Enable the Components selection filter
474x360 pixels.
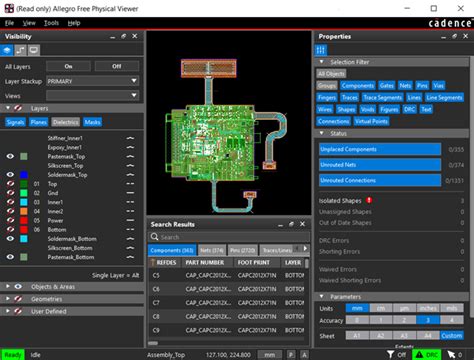tap(358, 86)
